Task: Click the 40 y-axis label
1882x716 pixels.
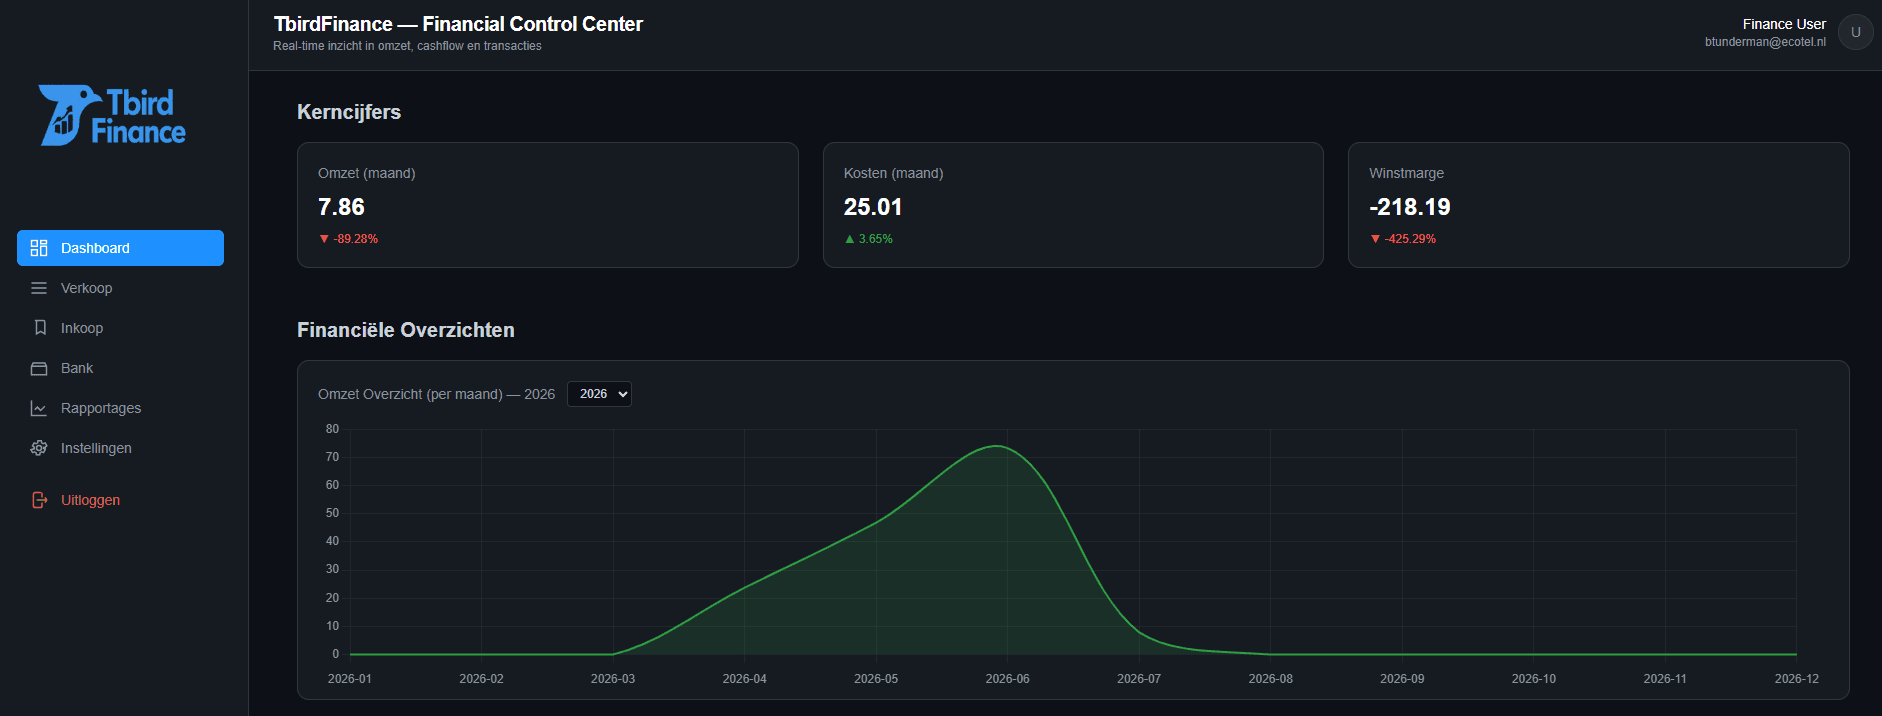Action: point(332,541)
